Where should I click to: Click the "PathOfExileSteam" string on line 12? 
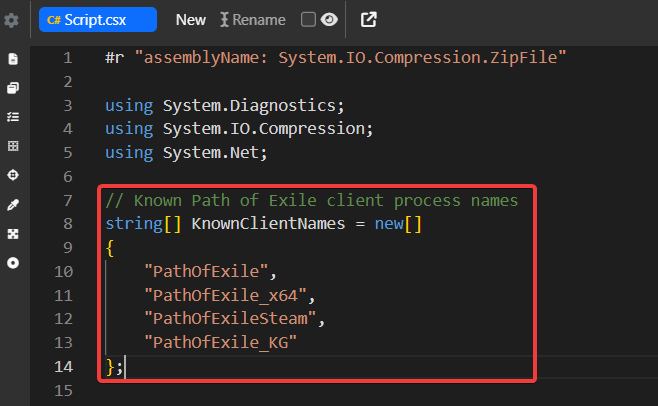coord(235,318)
